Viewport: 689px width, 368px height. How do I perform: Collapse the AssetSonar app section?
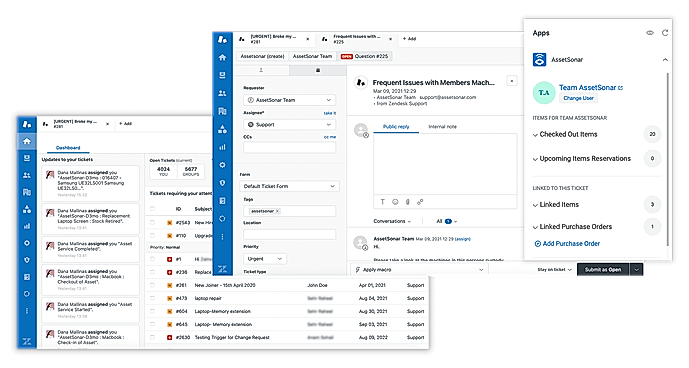tap(665, 60)
